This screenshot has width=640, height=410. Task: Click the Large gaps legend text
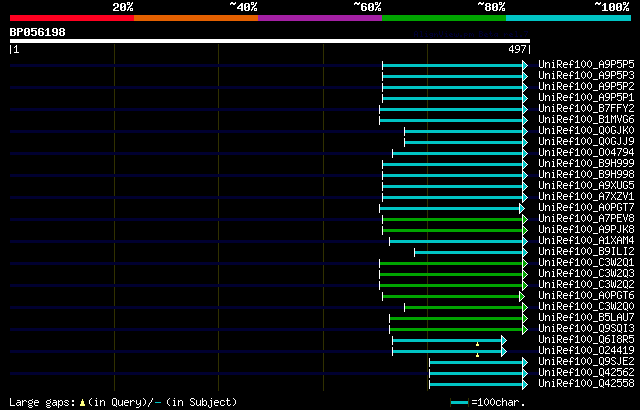pos(42,403)
